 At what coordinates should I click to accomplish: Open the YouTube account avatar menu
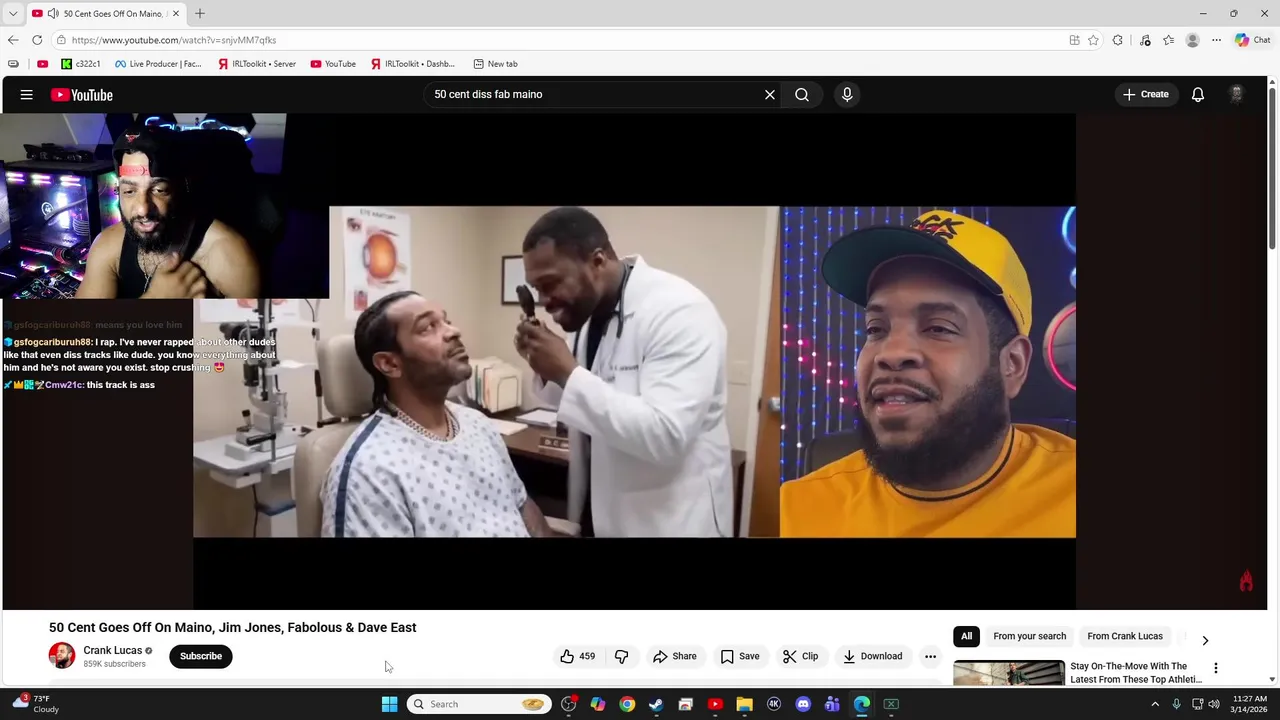pos(1237,95)
